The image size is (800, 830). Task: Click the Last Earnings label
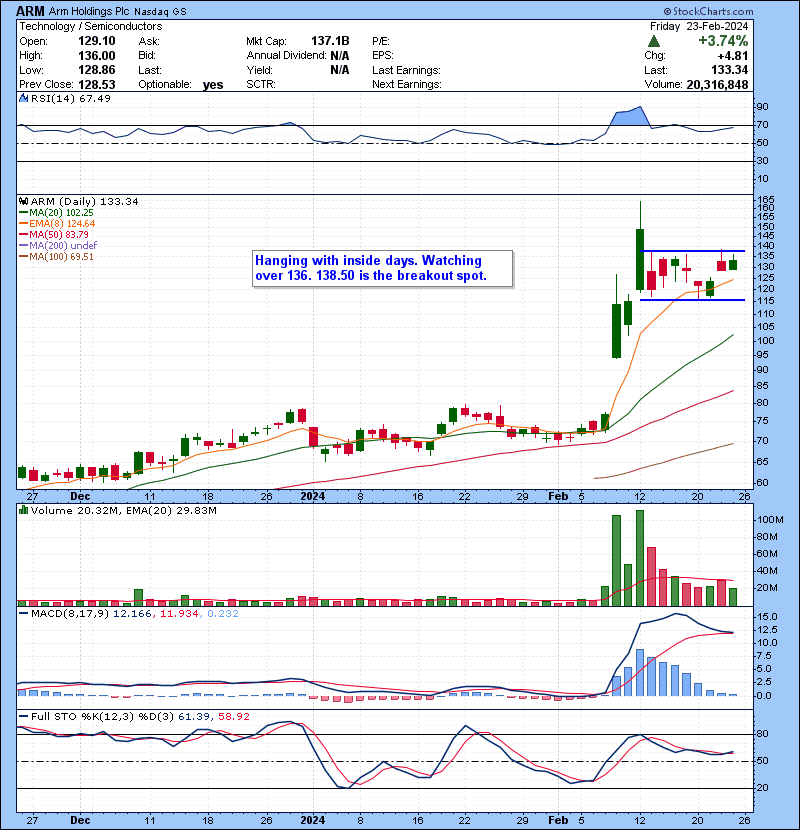pos(406,70)
